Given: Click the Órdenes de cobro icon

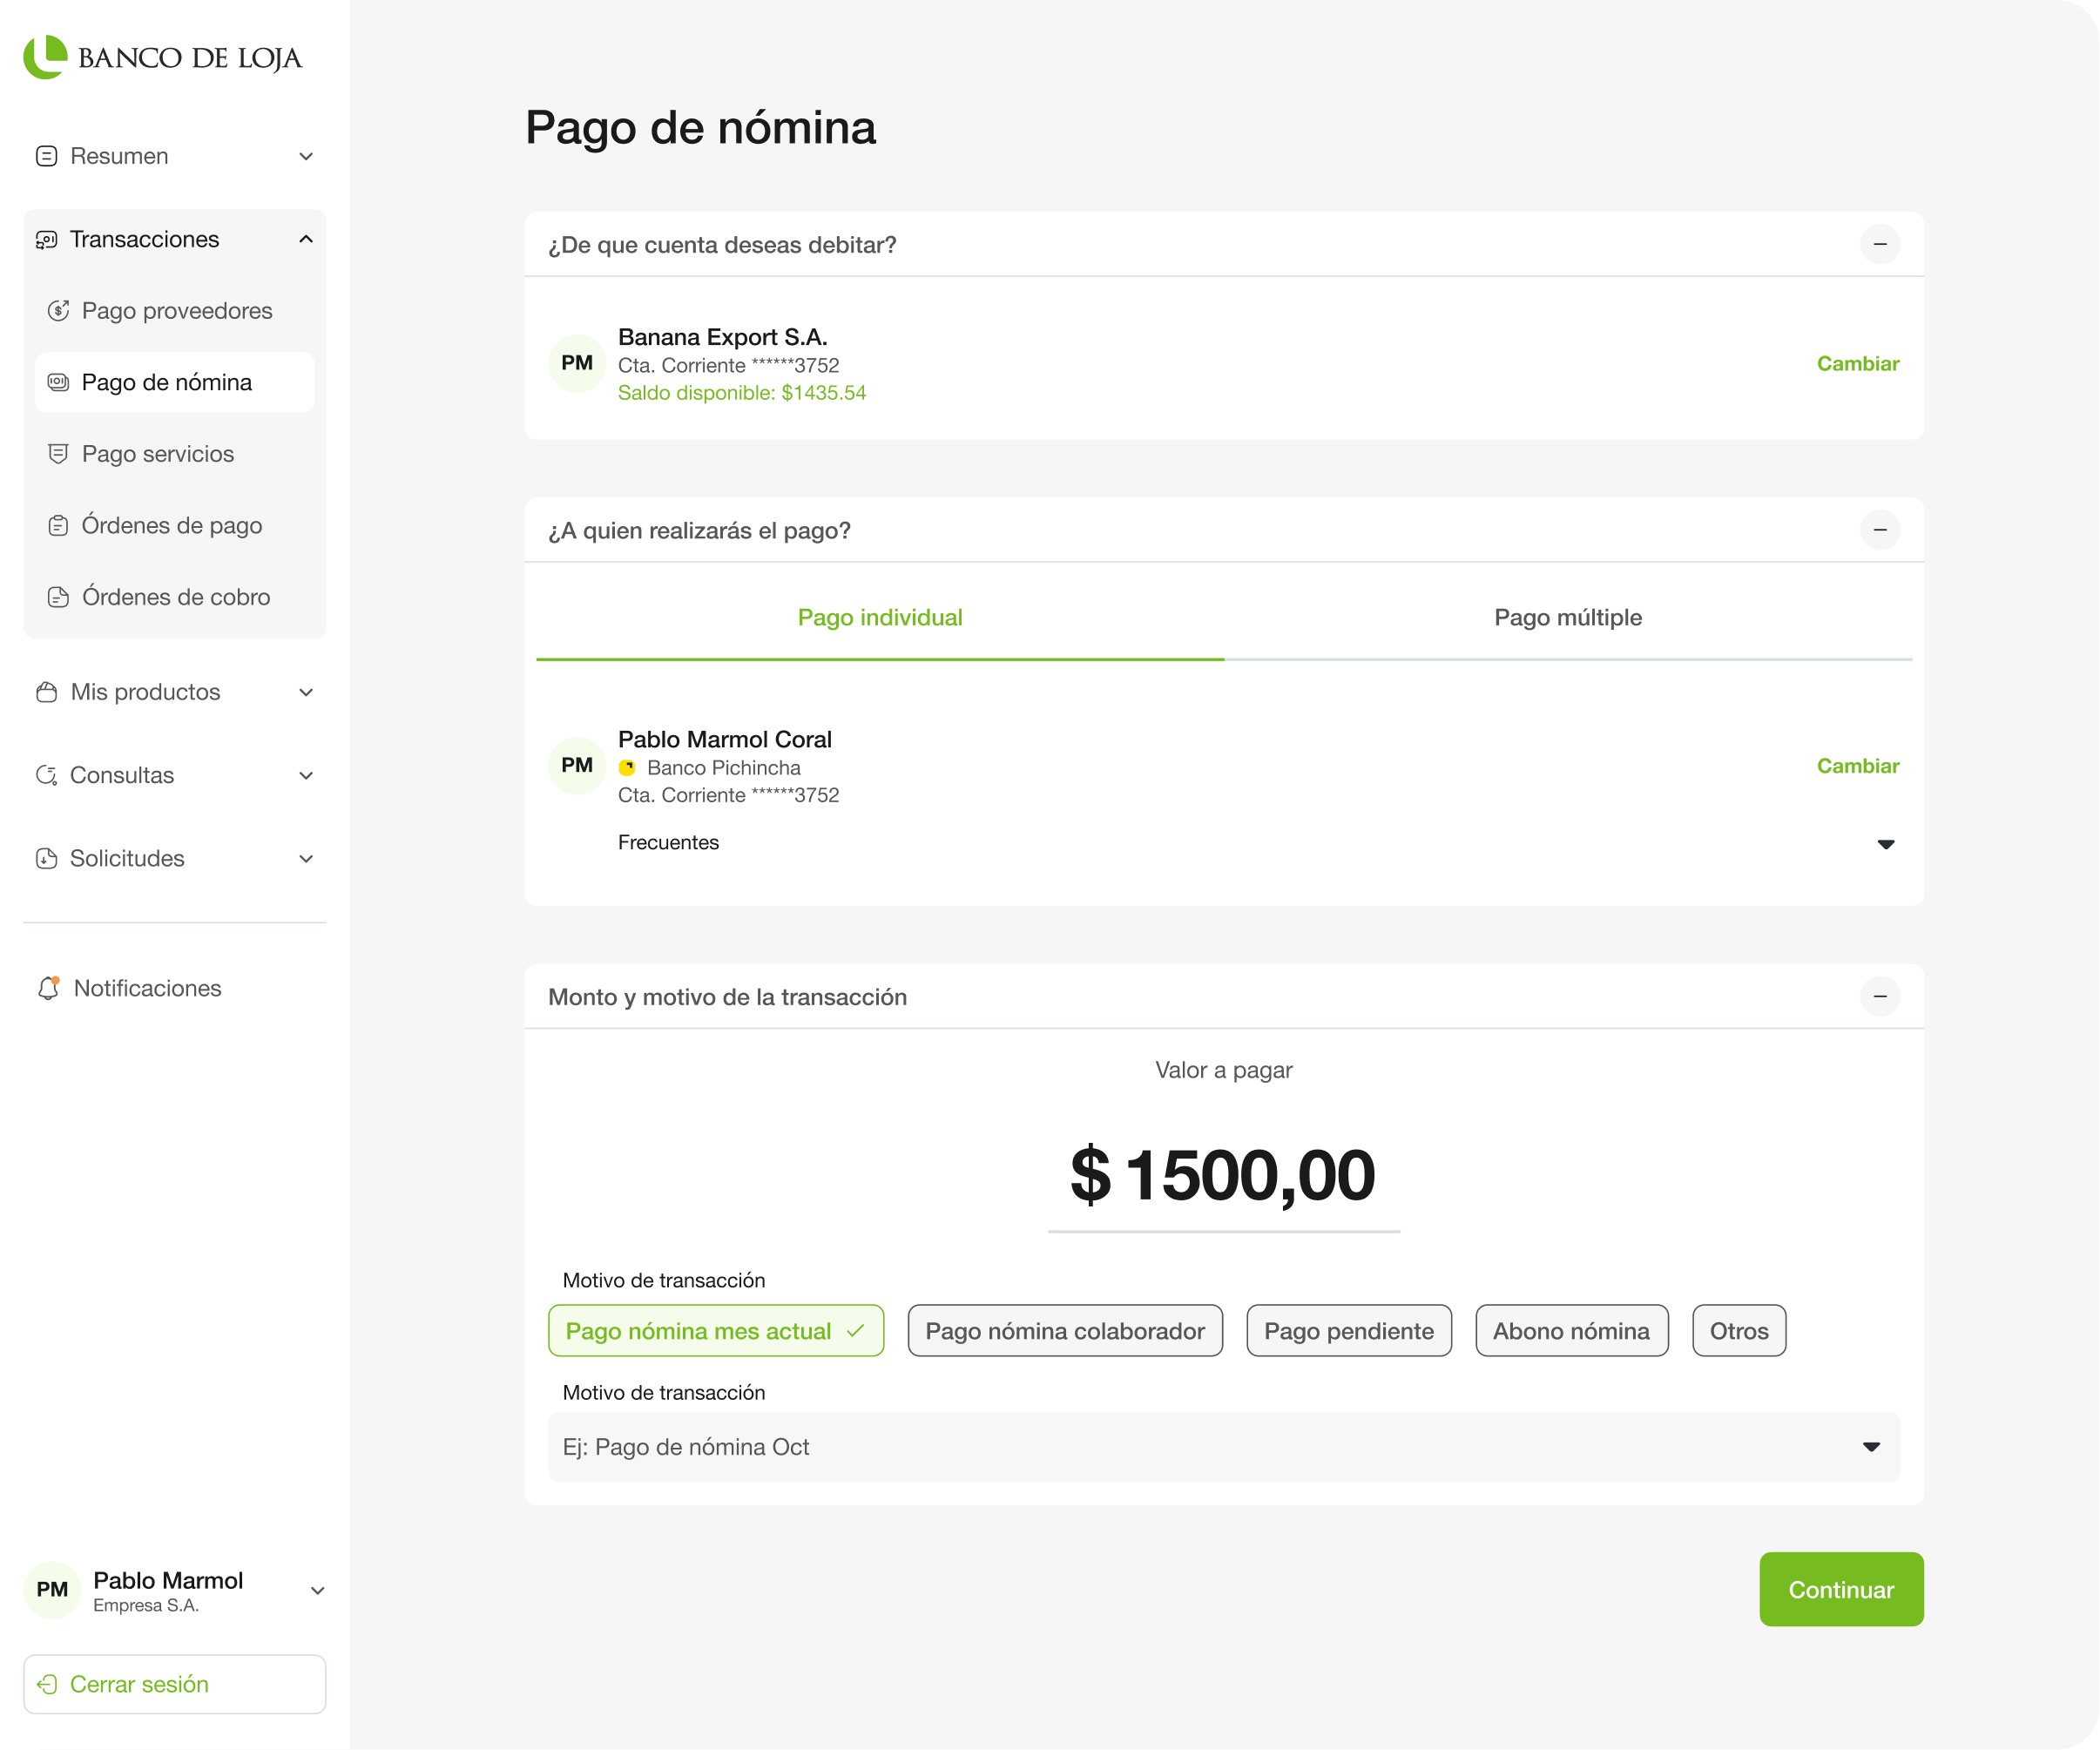Looking at the screenshot, I should coord(58,597).
